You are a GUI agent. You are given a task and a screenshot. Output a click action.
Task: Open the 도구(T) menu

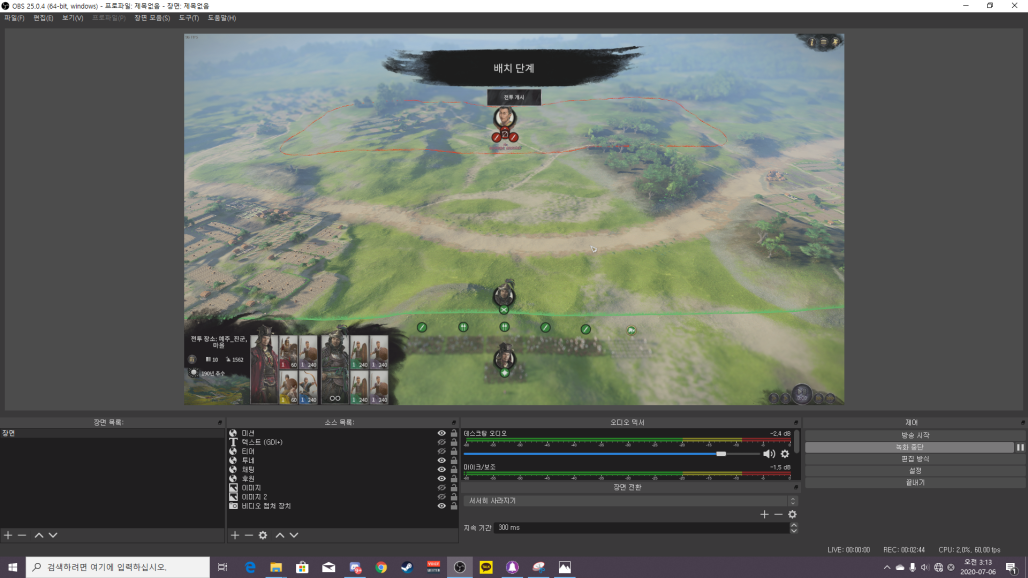[189, 18]
